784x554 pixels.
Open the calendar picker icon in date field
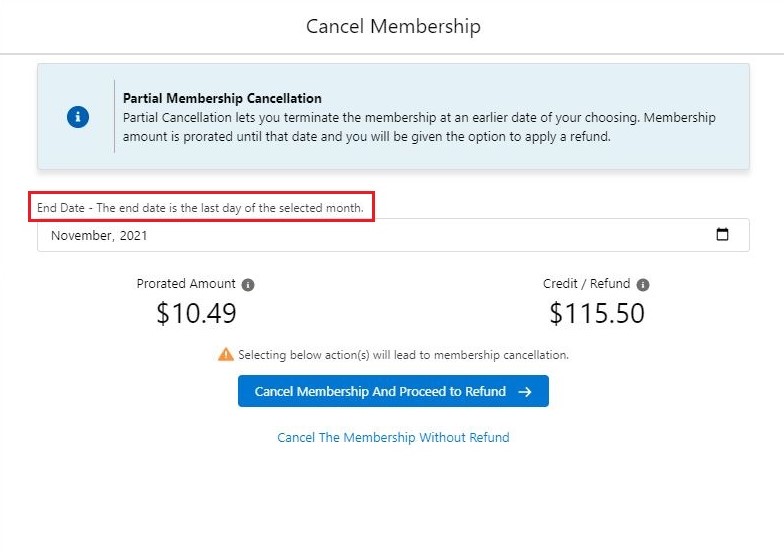click(x=722, y=235)
